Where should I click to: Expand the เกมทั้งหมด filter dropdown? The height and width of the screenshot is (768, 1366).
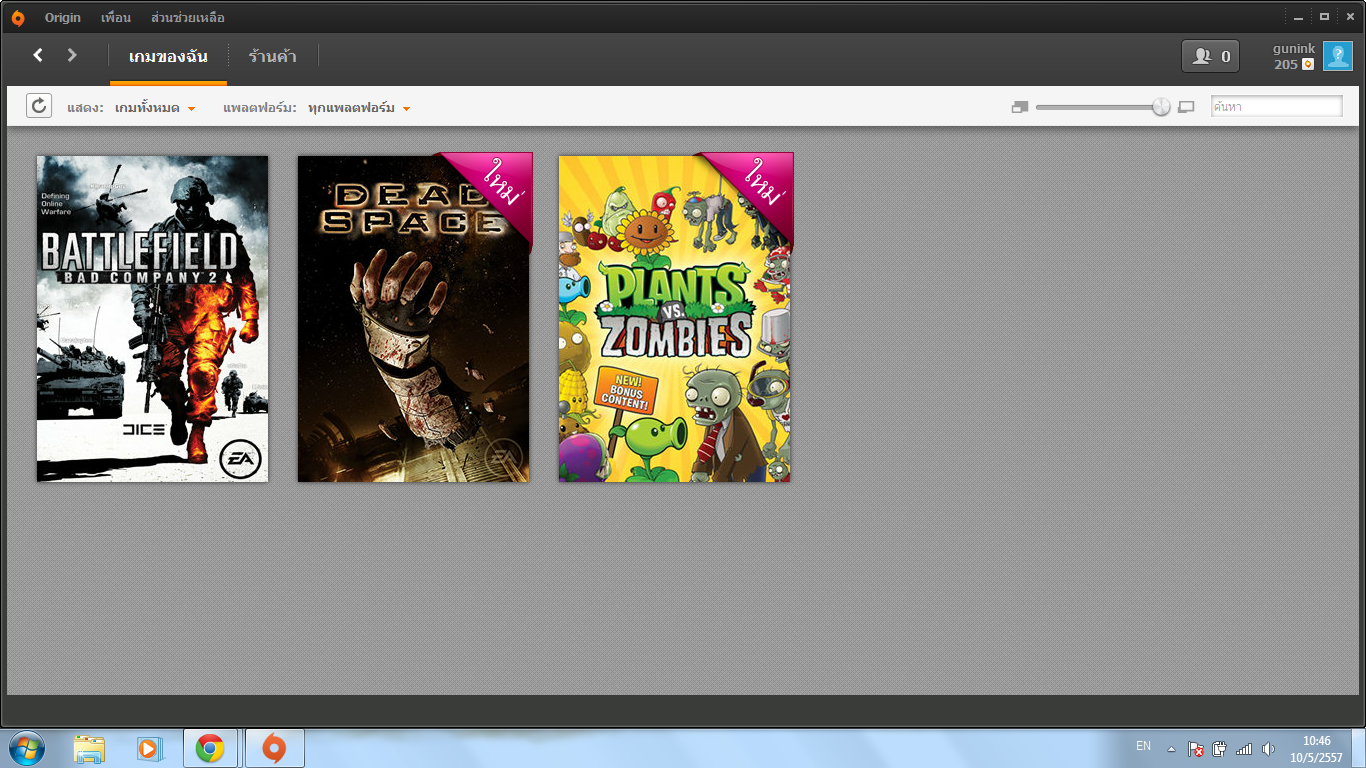coord(155,108)
